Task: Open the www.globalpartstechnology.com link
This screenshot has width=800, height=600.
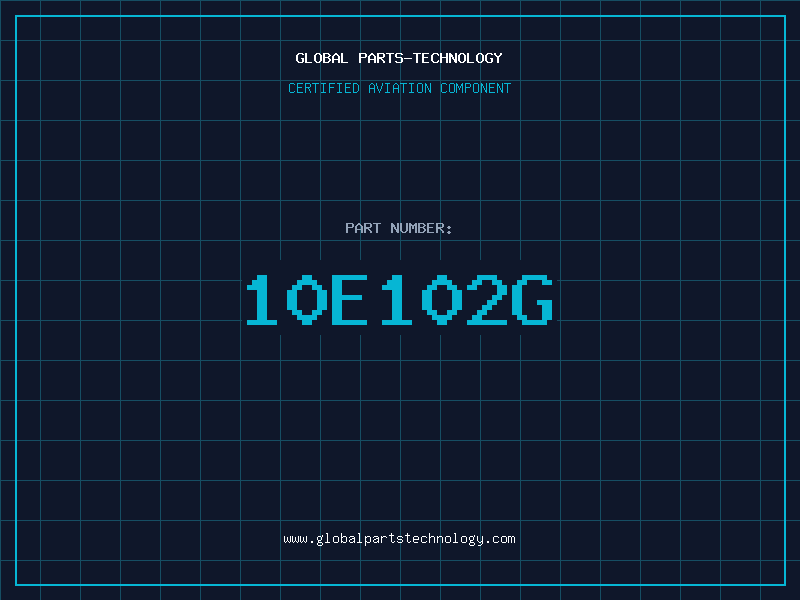Action: (399, 539)
